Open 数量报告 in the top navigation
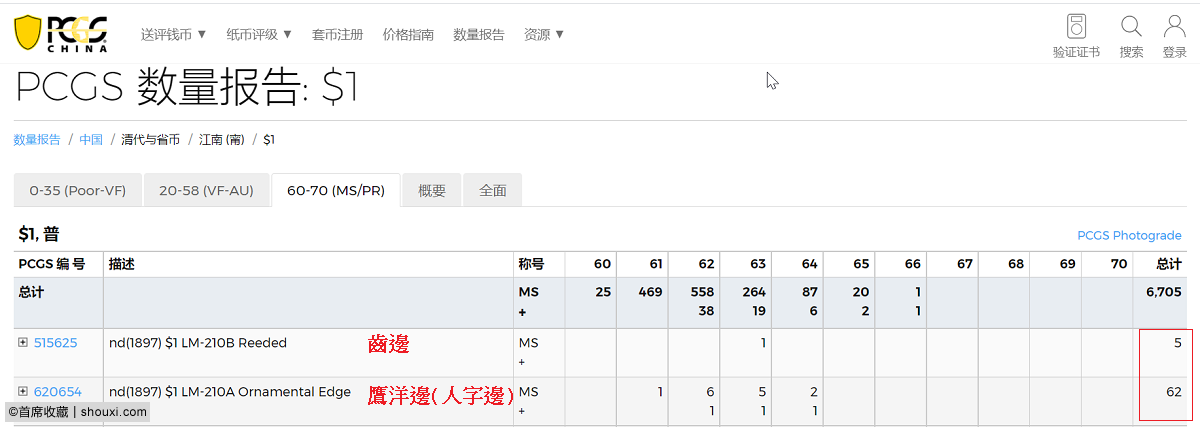Screen dimensions: 1200x427 tap(479, 34)
